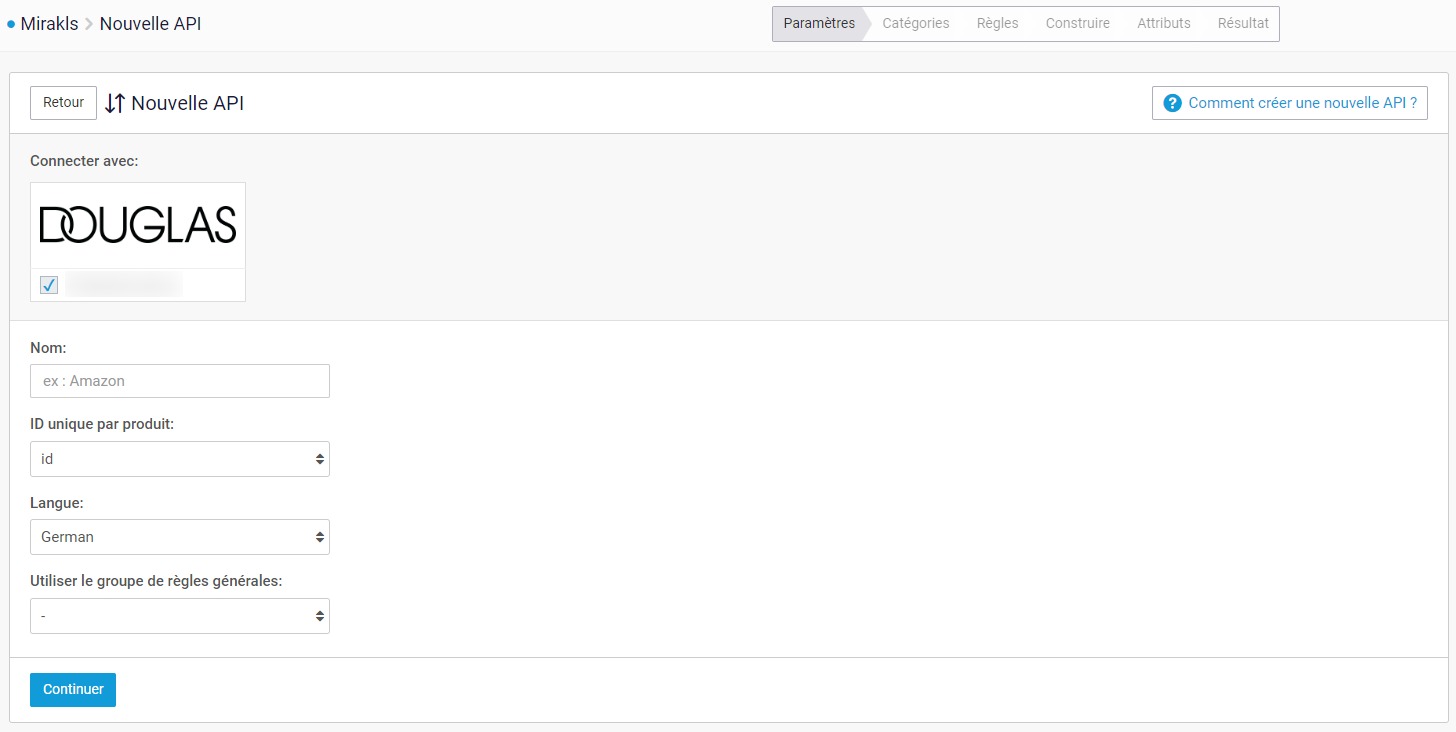
Task: Jump to the Résultat step
Action: pyautogui.click(x=1243, y=24)
